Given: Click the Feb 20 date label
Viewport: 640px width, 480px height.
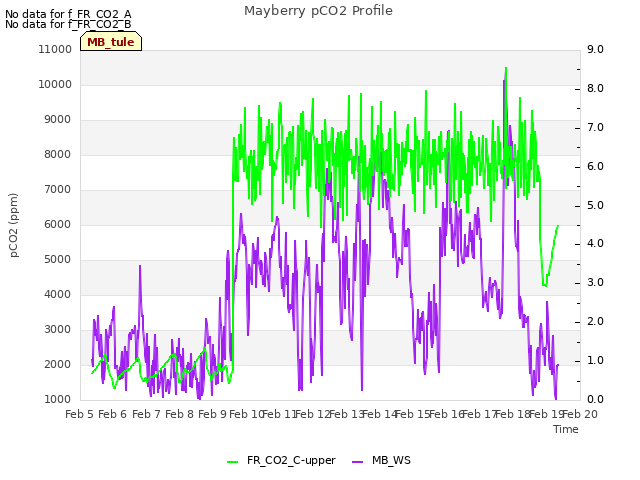Looking at the screenshot, I should (580, 414).
